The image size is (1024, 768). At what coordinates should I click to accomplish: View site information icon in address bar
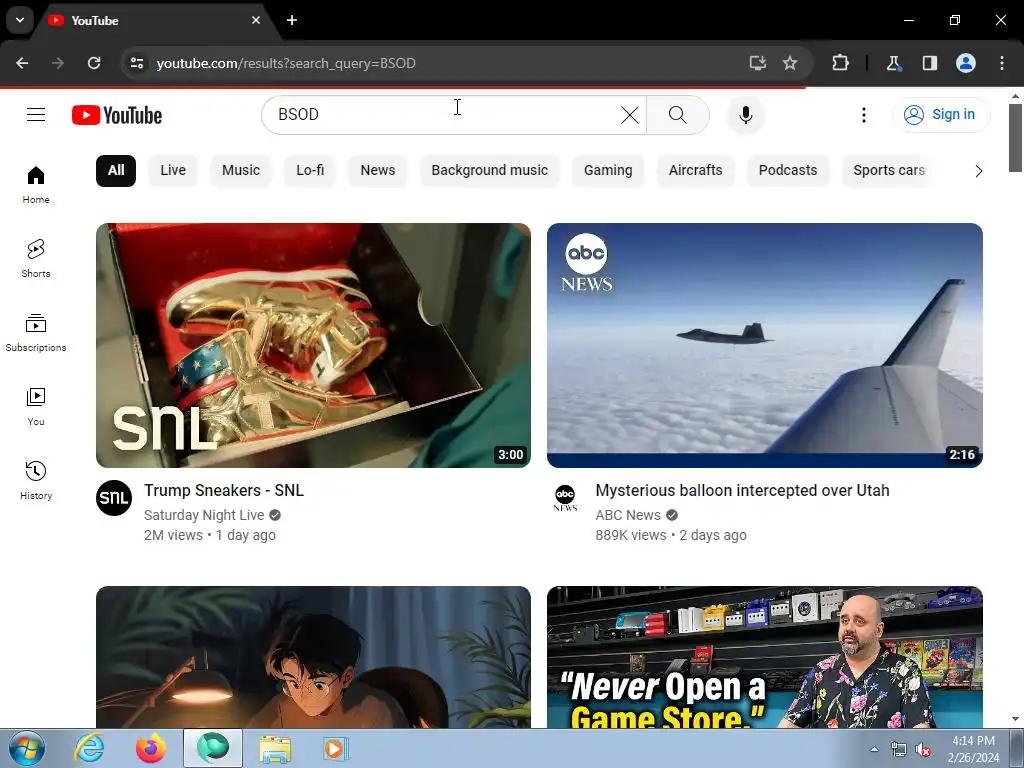137,63
